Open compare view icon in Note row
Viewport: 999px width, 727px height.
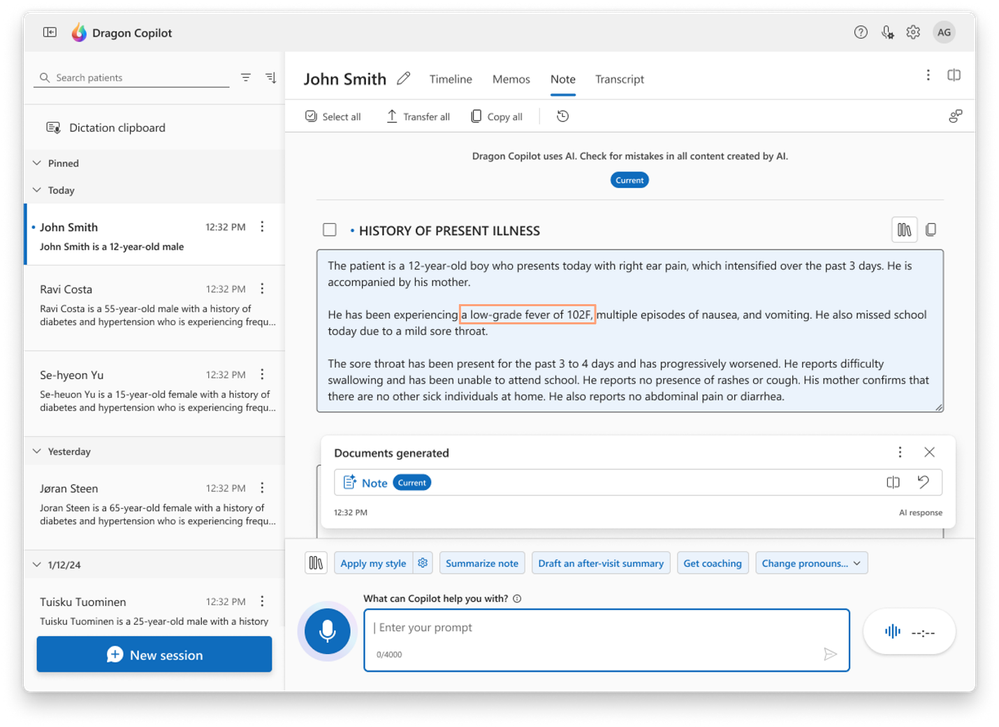pos(893,482)
